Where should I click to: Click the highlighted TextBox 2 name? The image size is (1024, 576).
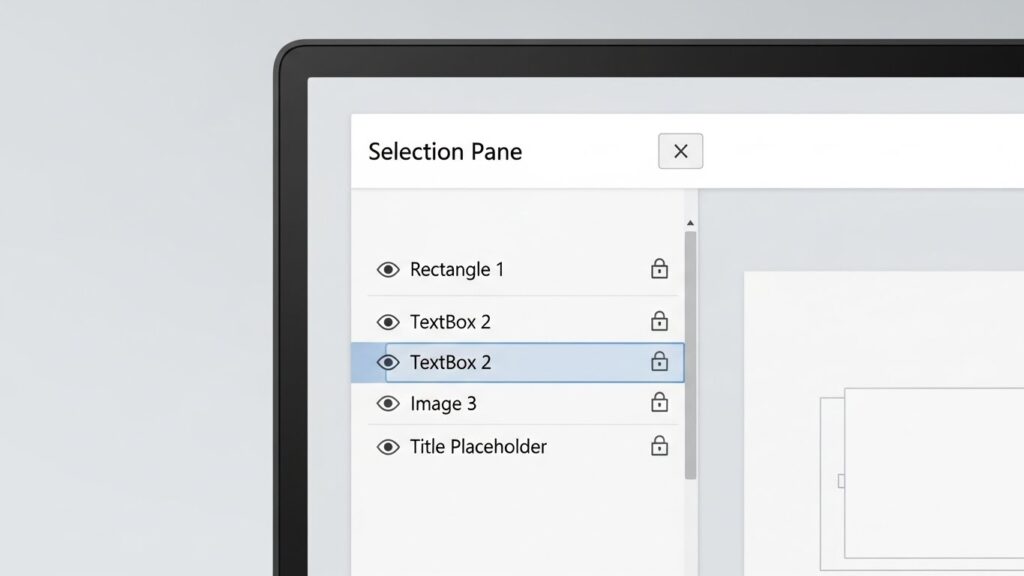pos(450,362)
